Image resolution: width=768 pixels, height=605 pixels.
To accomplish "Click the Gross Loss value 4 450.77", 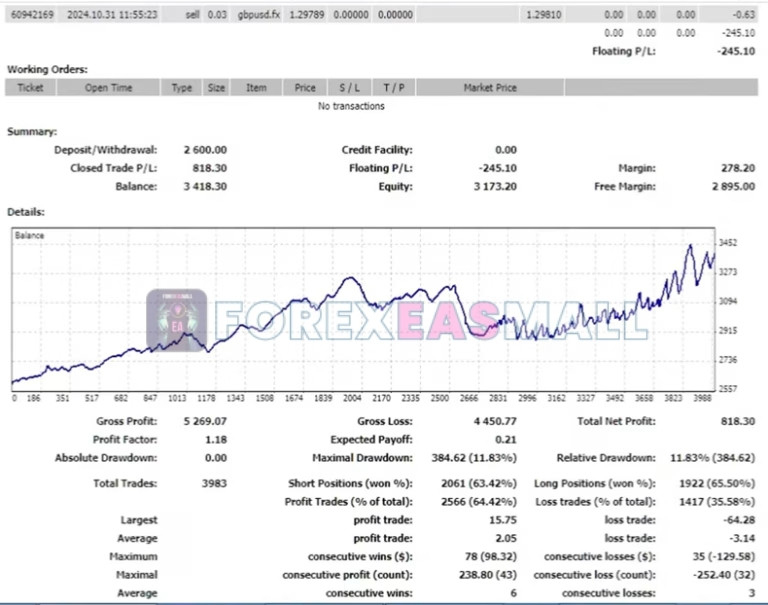I will pos(495,421).
